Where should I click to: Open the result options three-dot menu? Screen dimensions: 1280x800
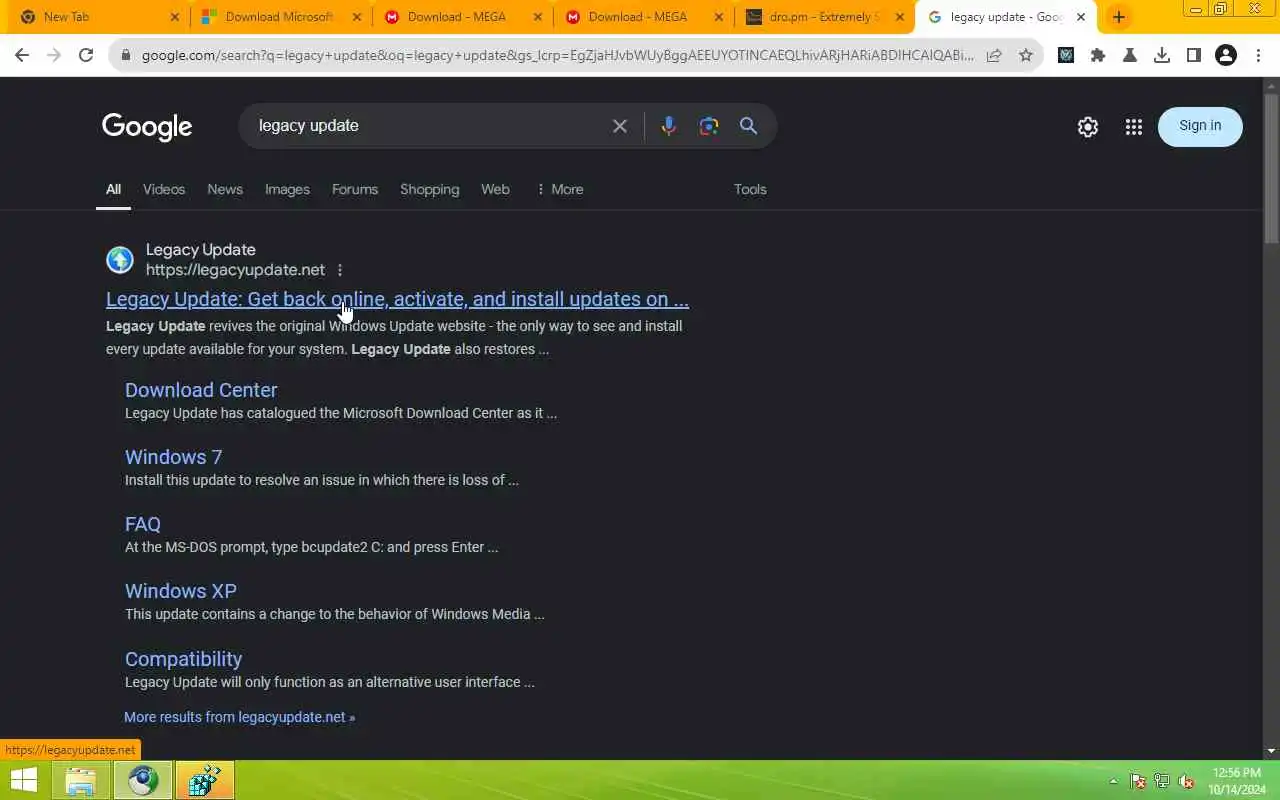click(x=340, y=270)
